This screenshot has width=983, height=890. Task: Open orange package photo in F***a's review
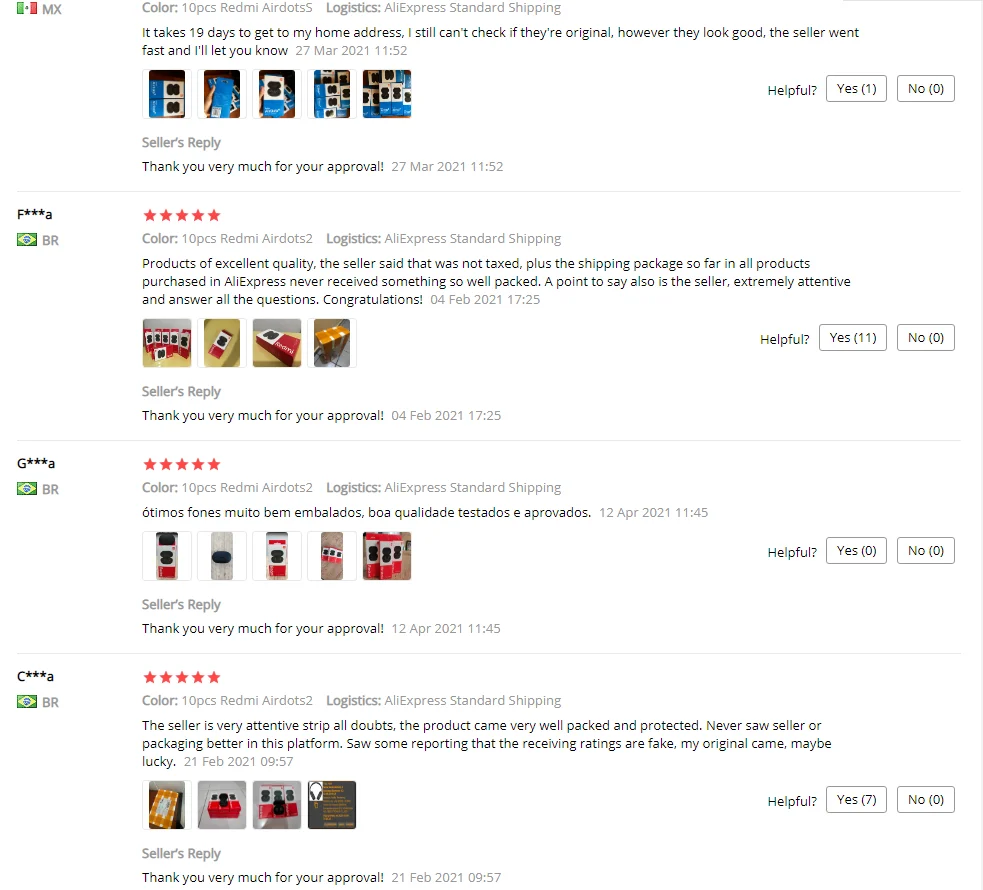[332, 343]
